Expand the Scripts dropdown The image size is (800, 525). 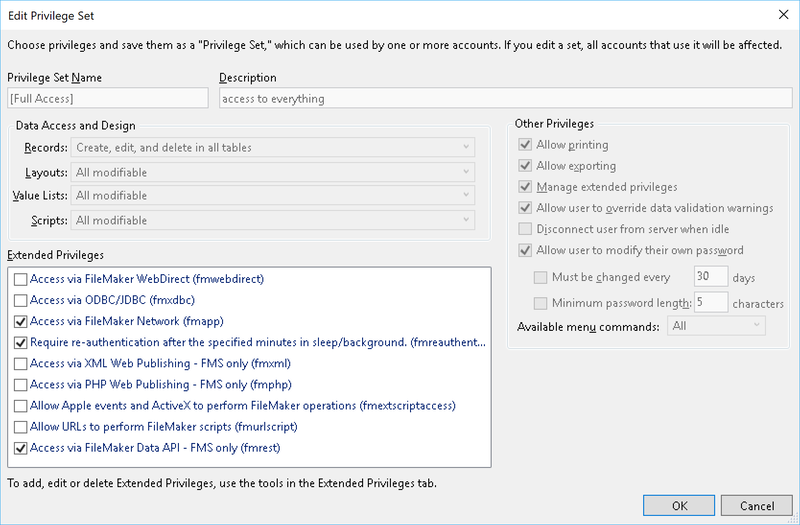tap(273, 220)
